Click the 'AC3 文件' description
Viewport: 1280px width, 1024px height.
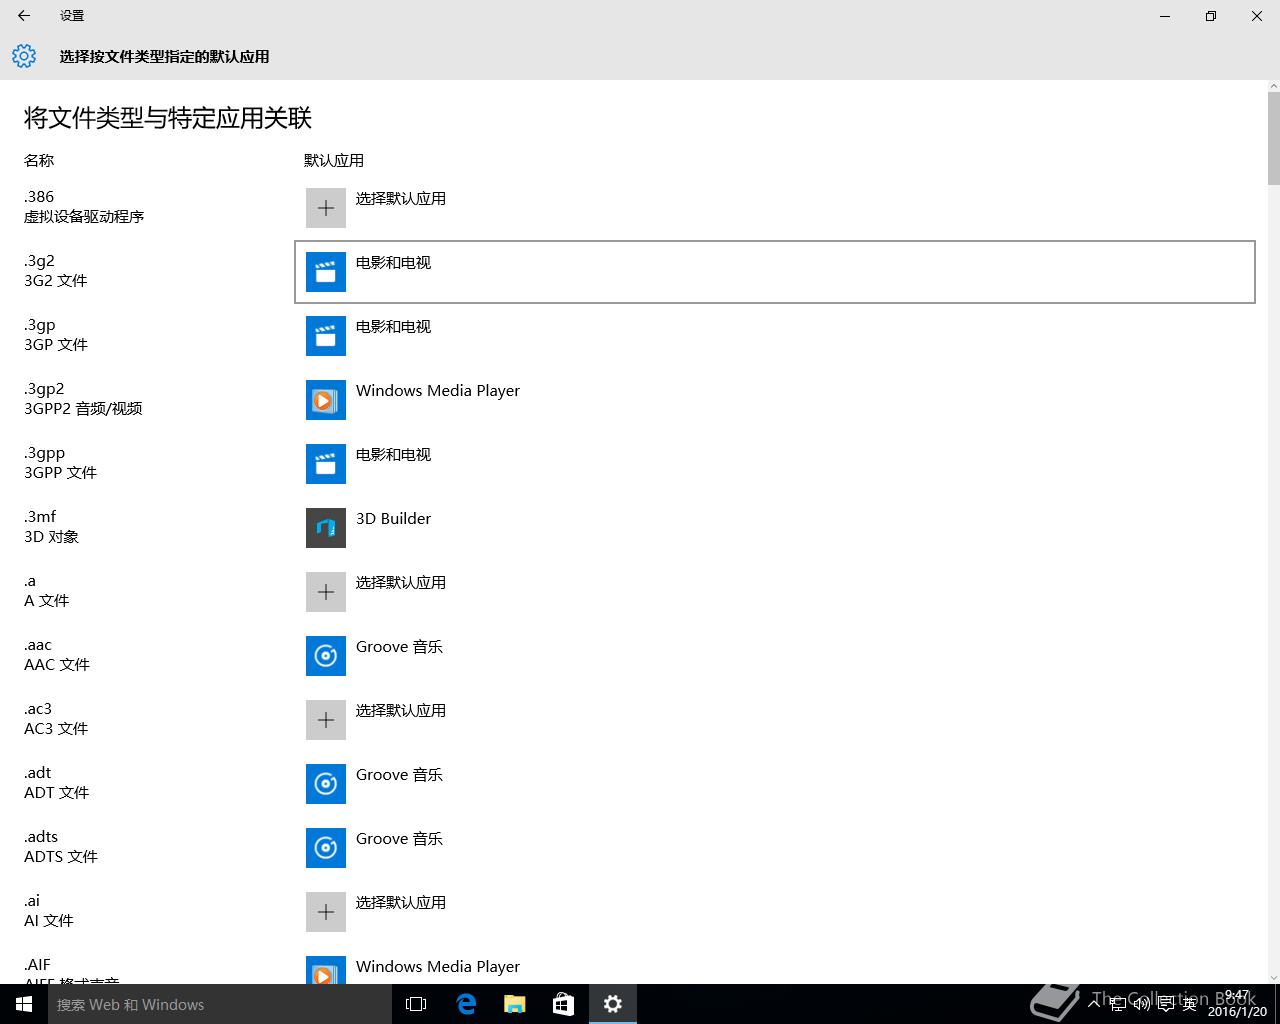(x=56, y=729)
